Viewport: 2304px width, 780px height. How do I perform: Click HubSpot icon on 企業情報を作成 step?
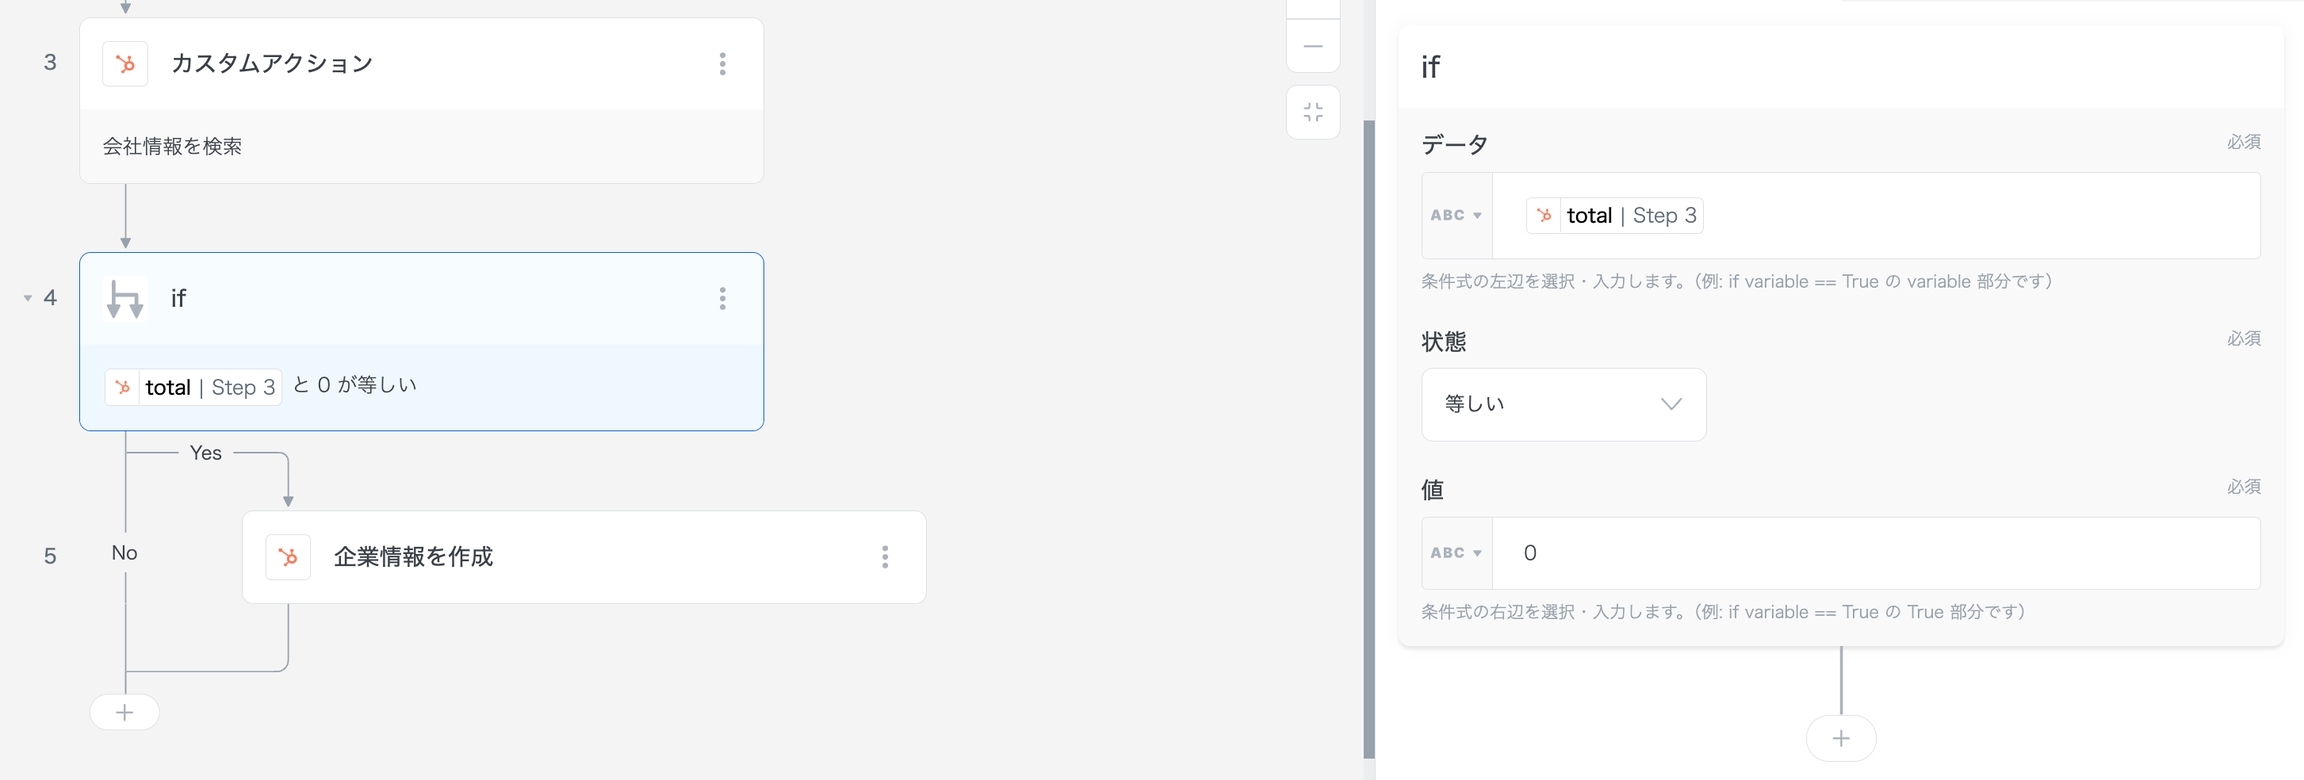click(288, 557)
